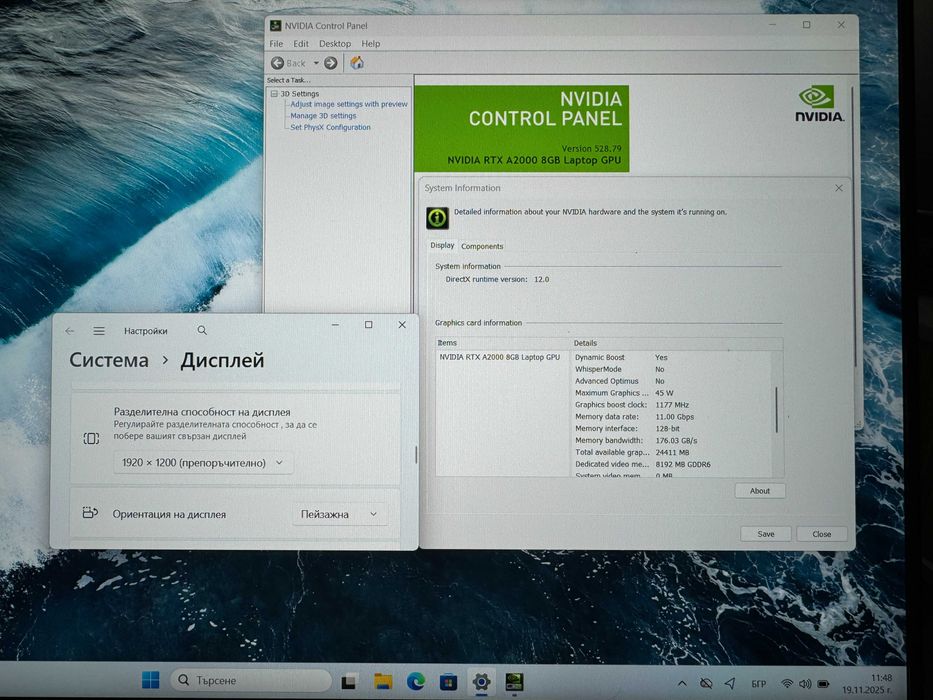Click the Dedicated video memory 8192 MB GDDR6 row
This screenshot has width=933, height=700.
point(672,464)
